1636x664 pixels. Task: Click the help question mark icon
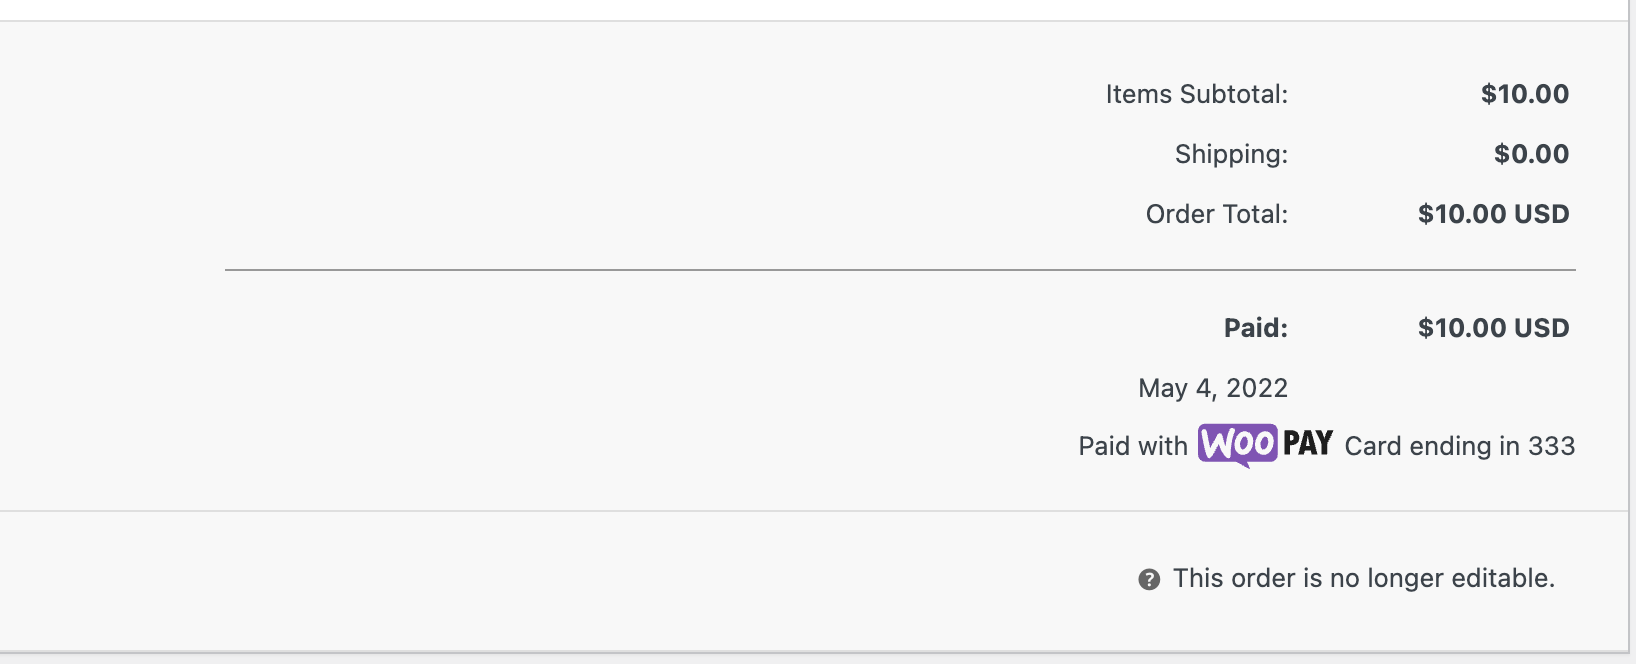click(1149, 579)
